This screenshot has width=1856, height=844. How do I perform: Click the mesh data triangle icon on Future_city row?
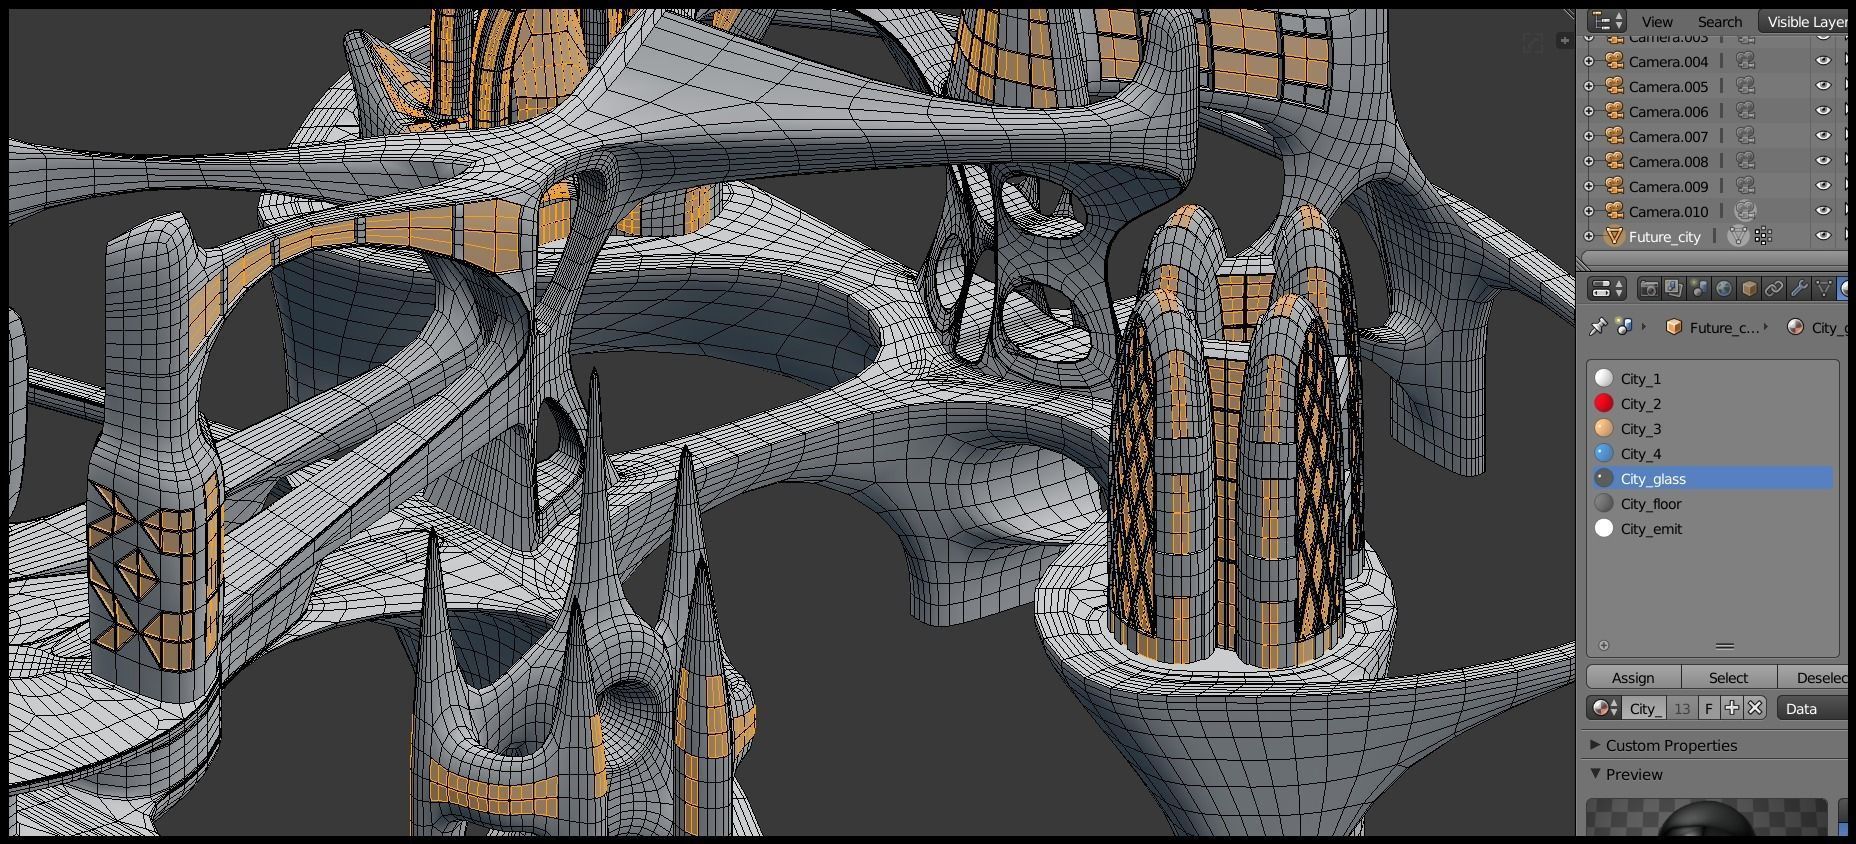[1739, 237]
